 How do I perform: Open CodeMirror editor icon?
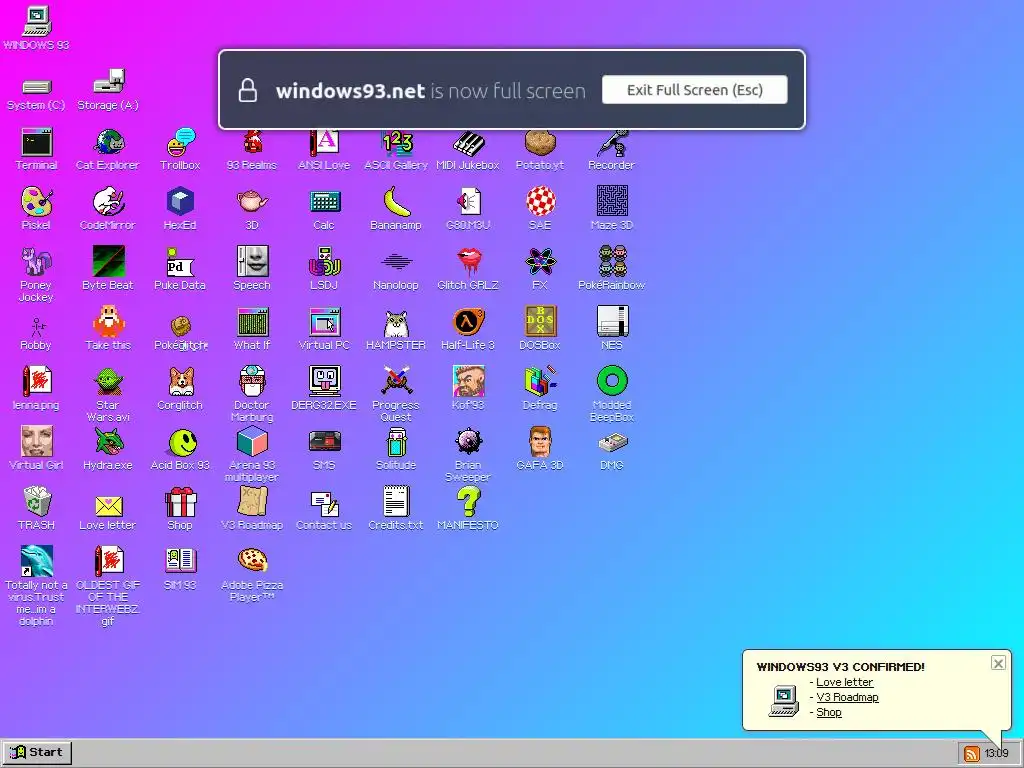108,202
